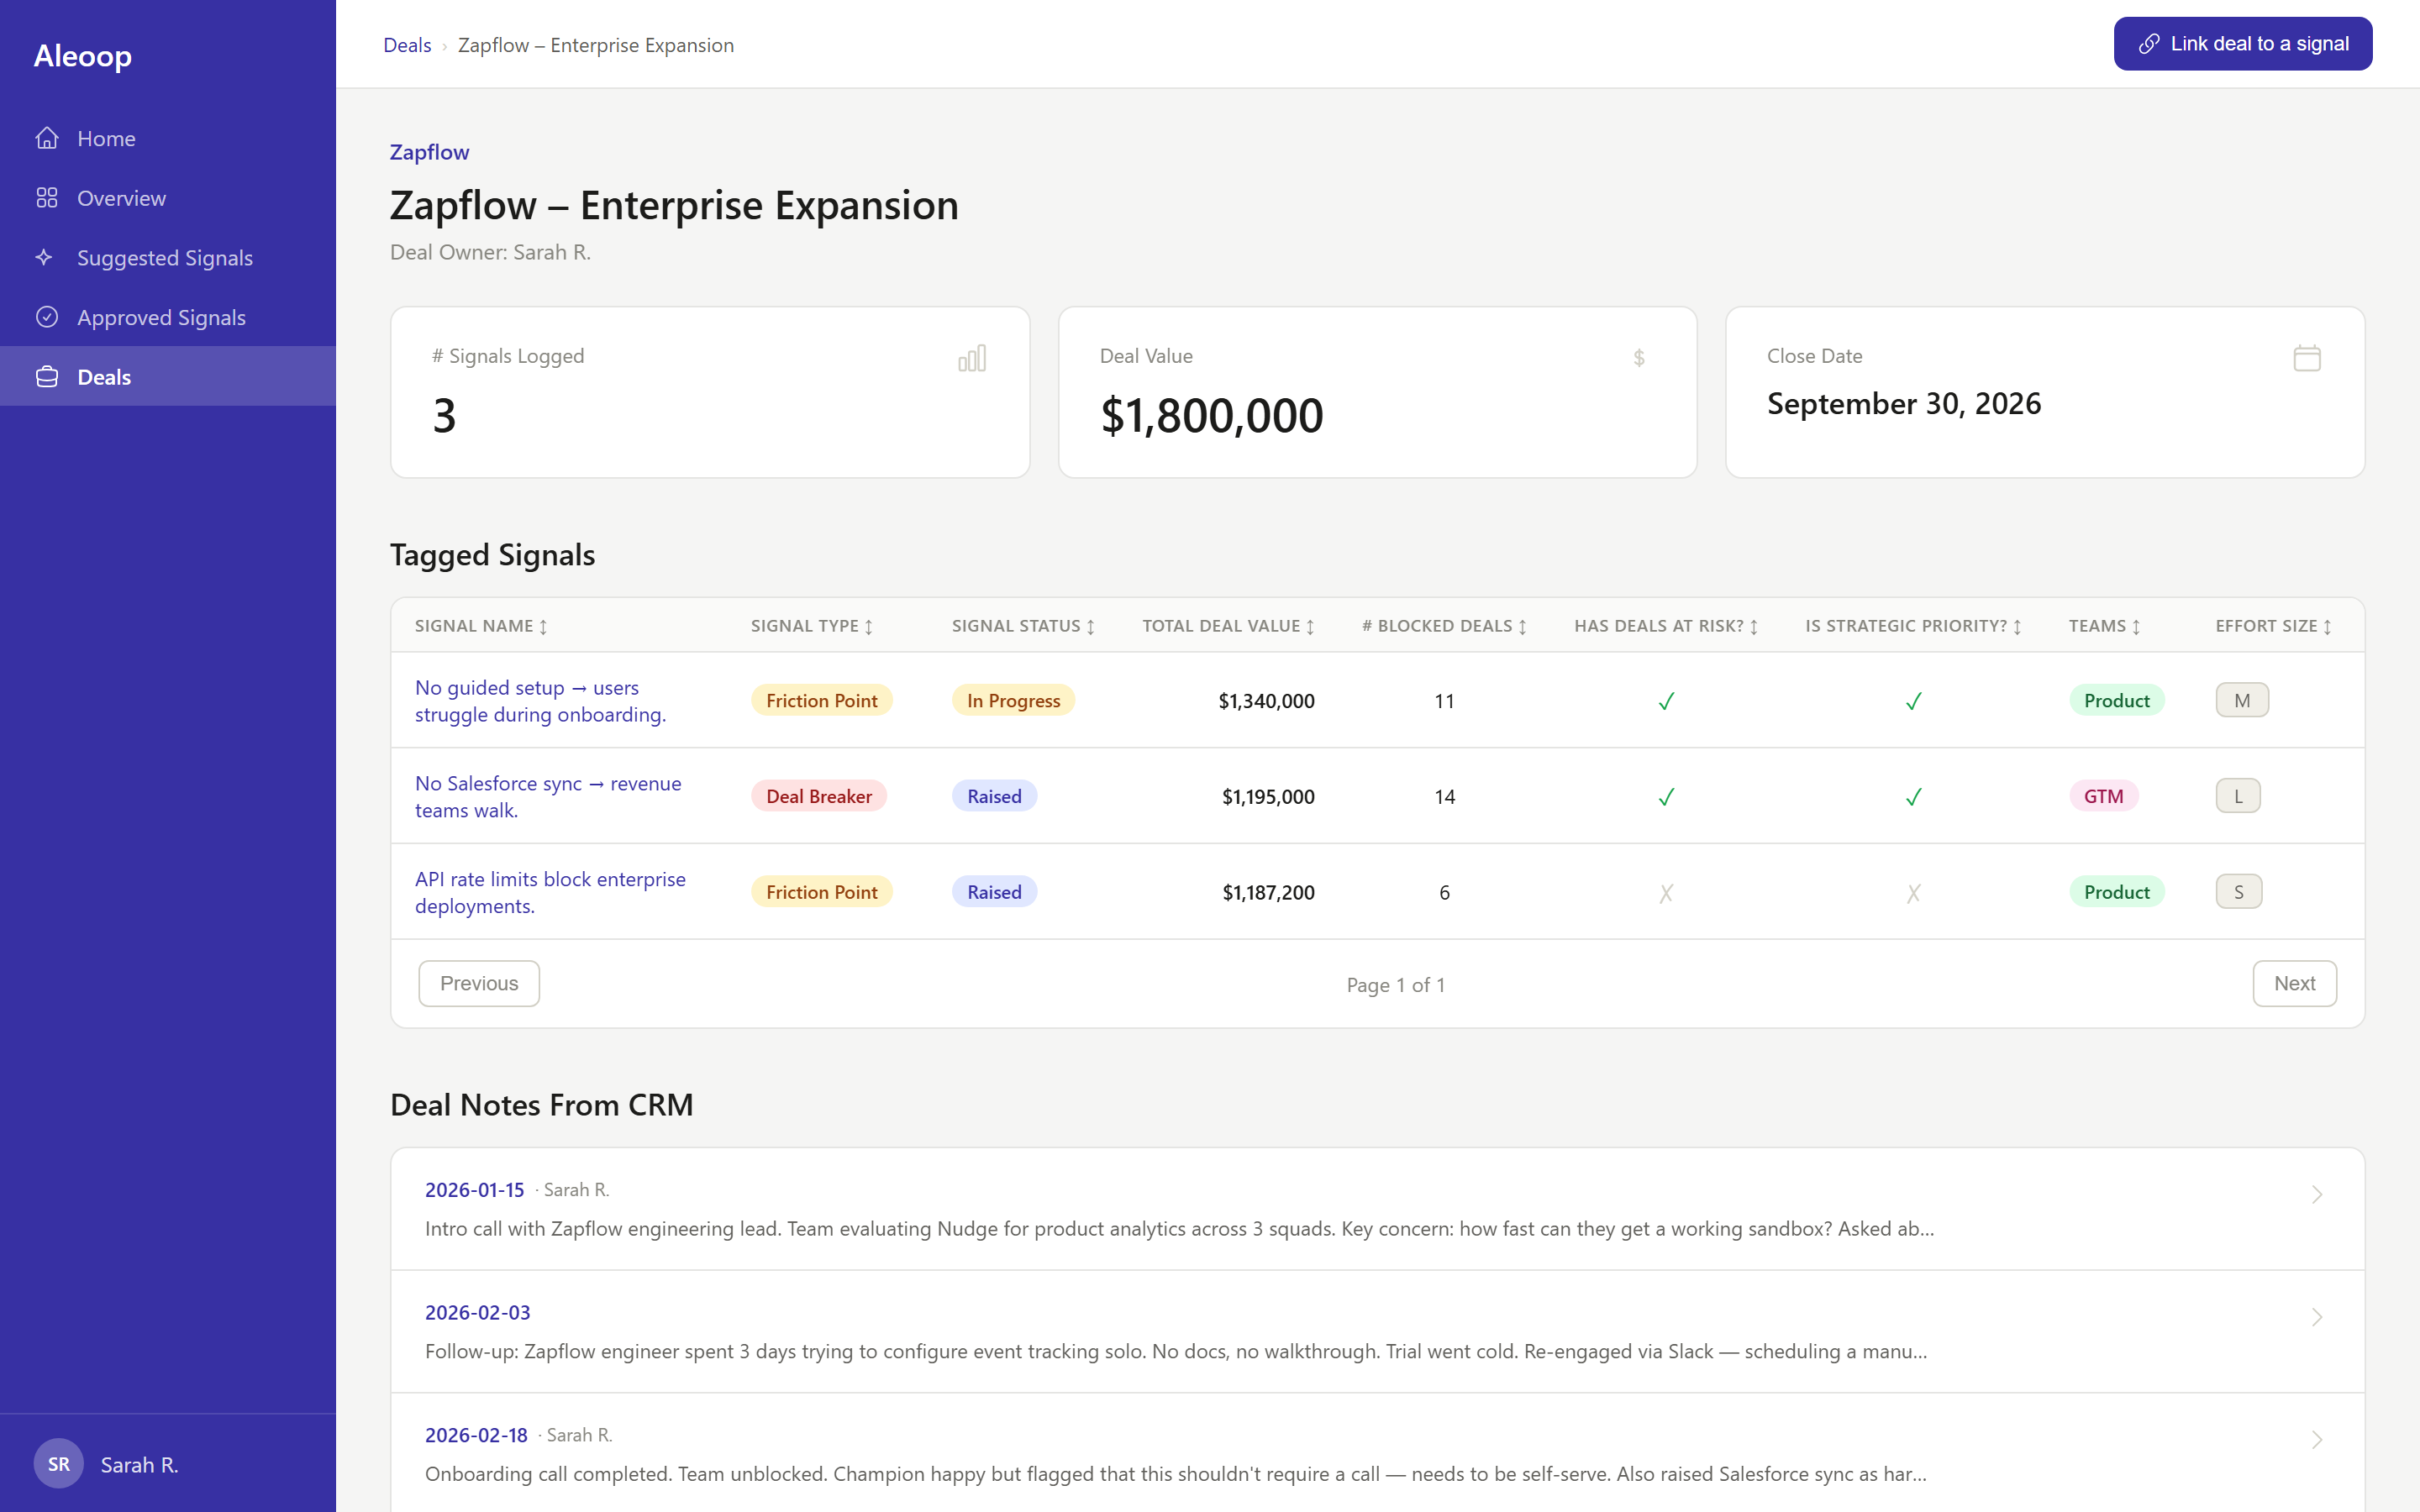Select Deals in the sidebar
2420x1512 pixels.
click(168, 376)
